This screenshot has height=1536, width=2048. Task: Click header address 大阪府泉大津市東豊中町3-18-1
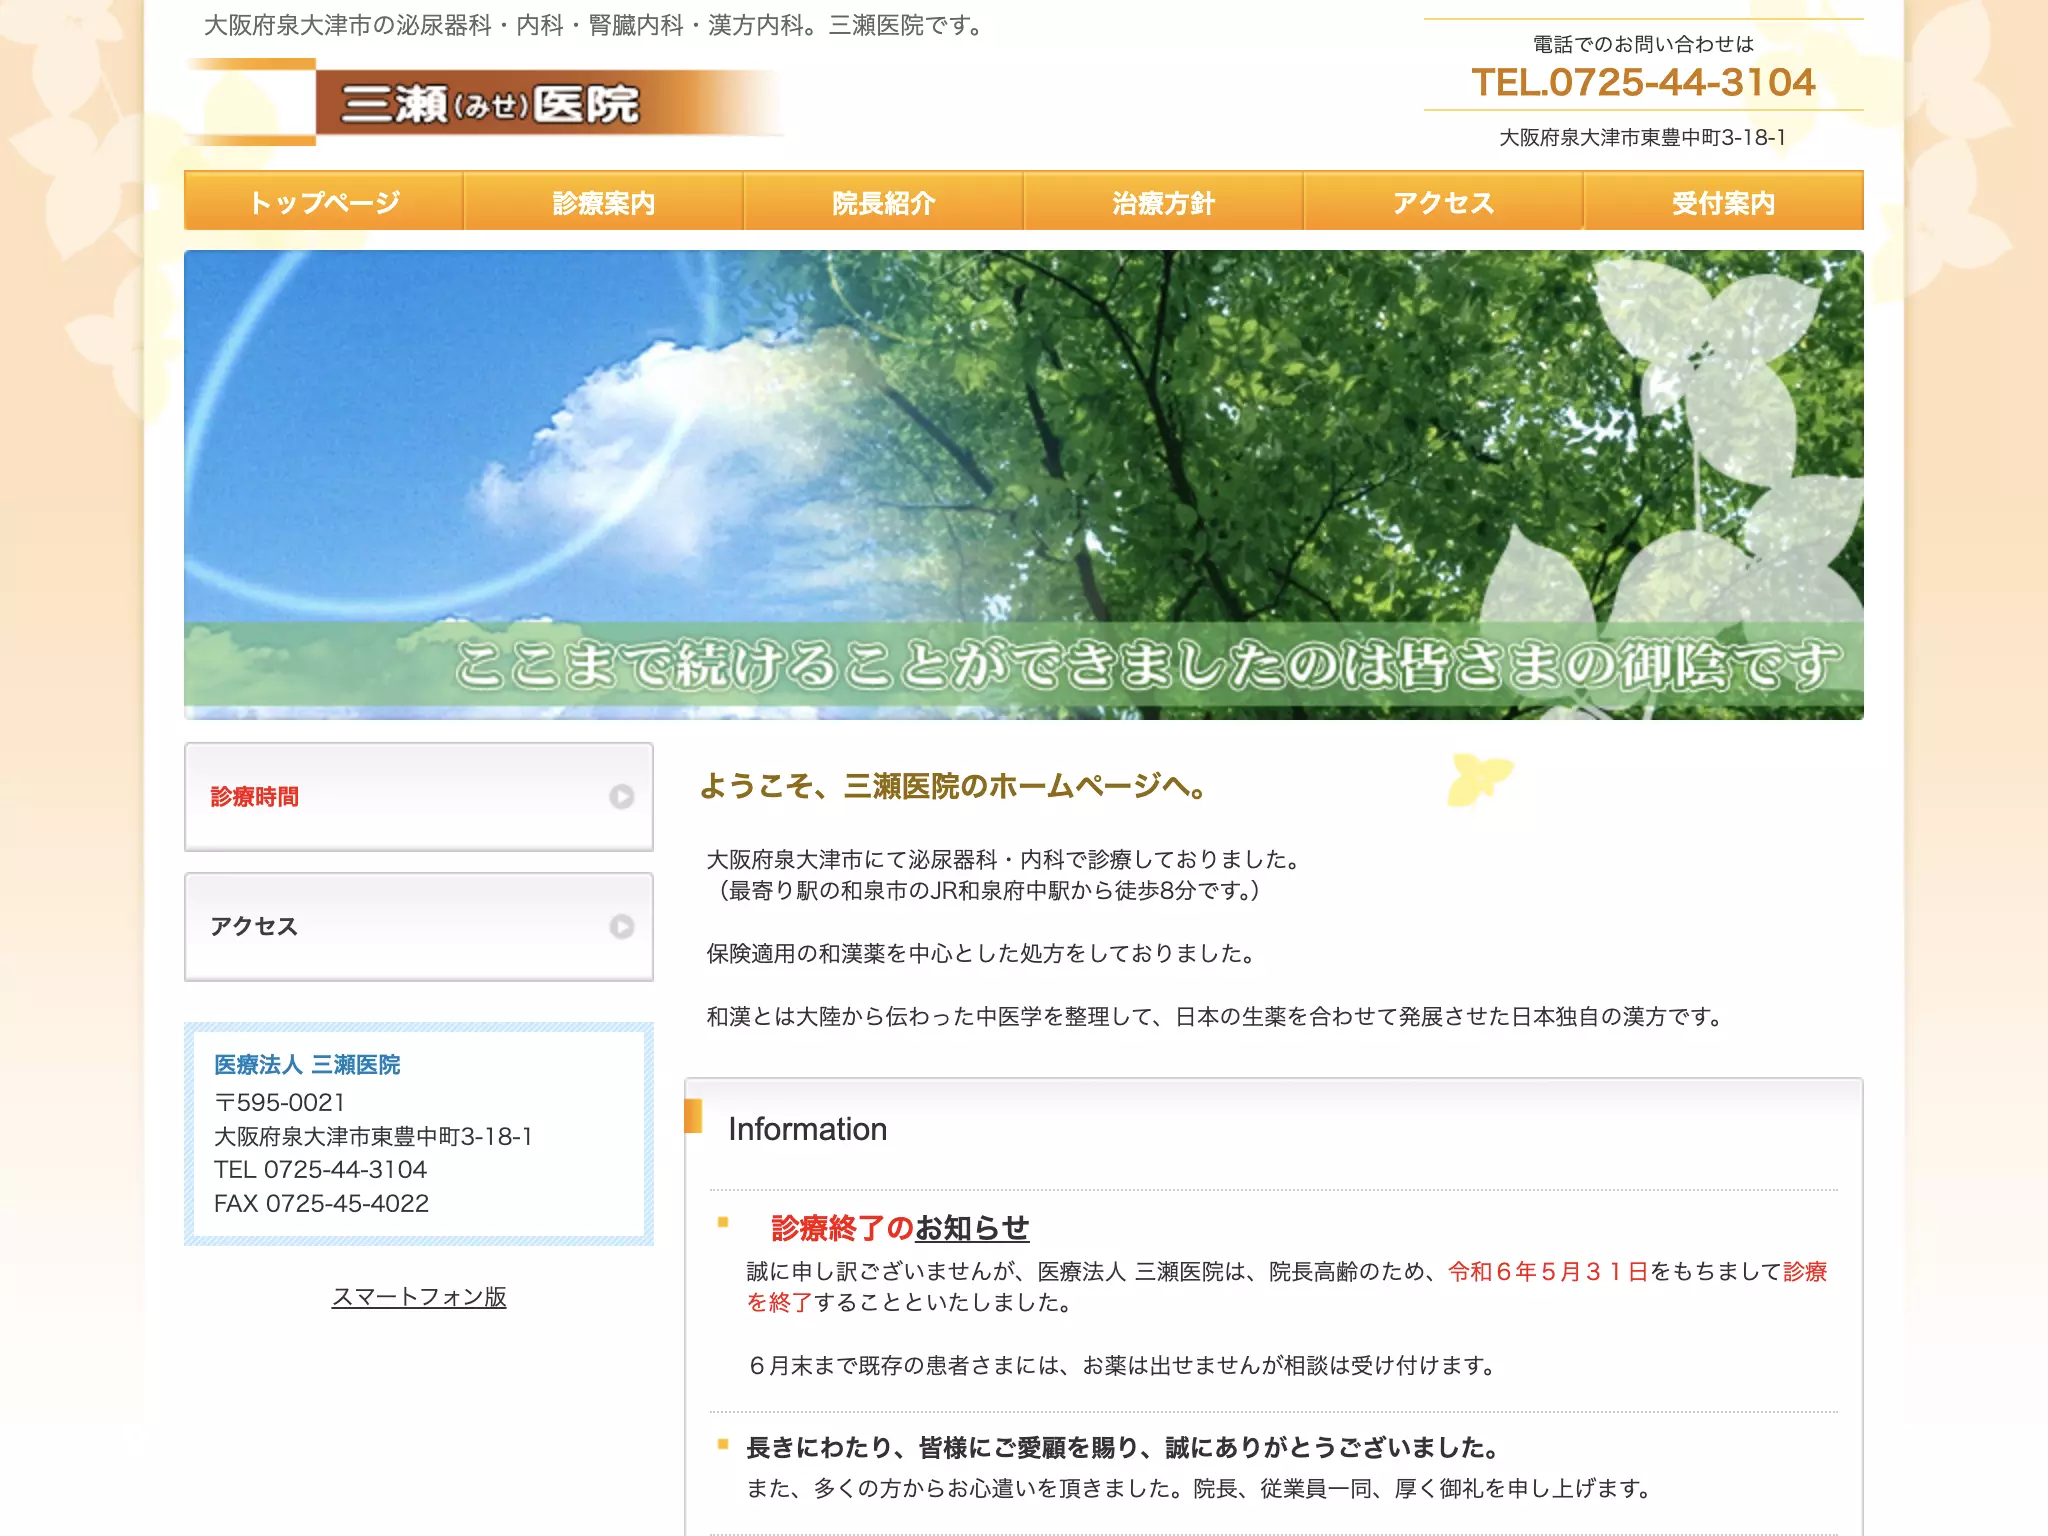(1643, 138)
